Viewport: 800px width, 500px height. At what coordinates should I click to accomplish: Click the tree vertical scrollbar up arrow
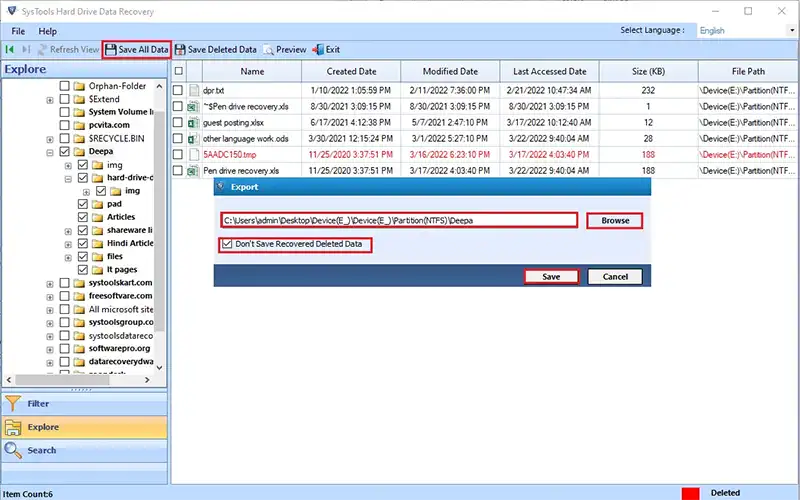coord(160,86)
